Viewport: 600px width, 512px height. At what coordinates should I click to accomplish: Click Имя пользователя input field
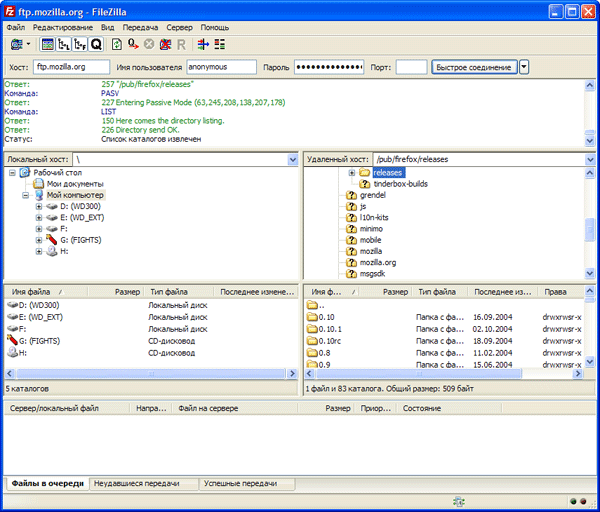[221, 67]
